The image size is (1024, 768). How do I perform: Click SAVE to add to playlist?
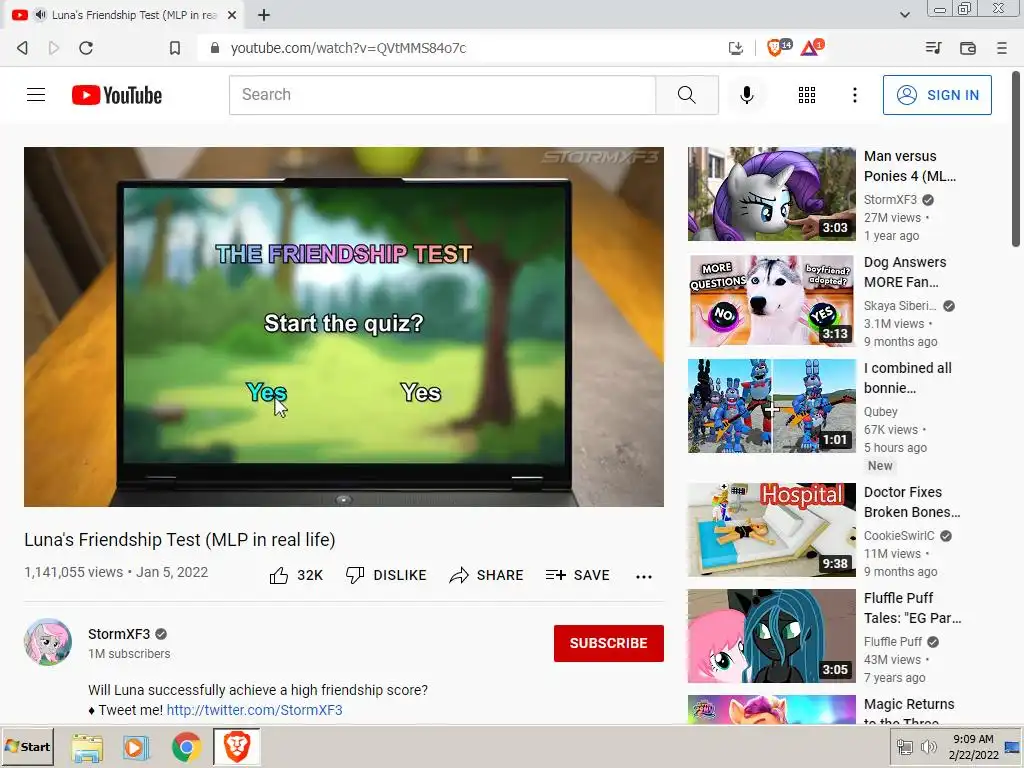pos(577,575)
